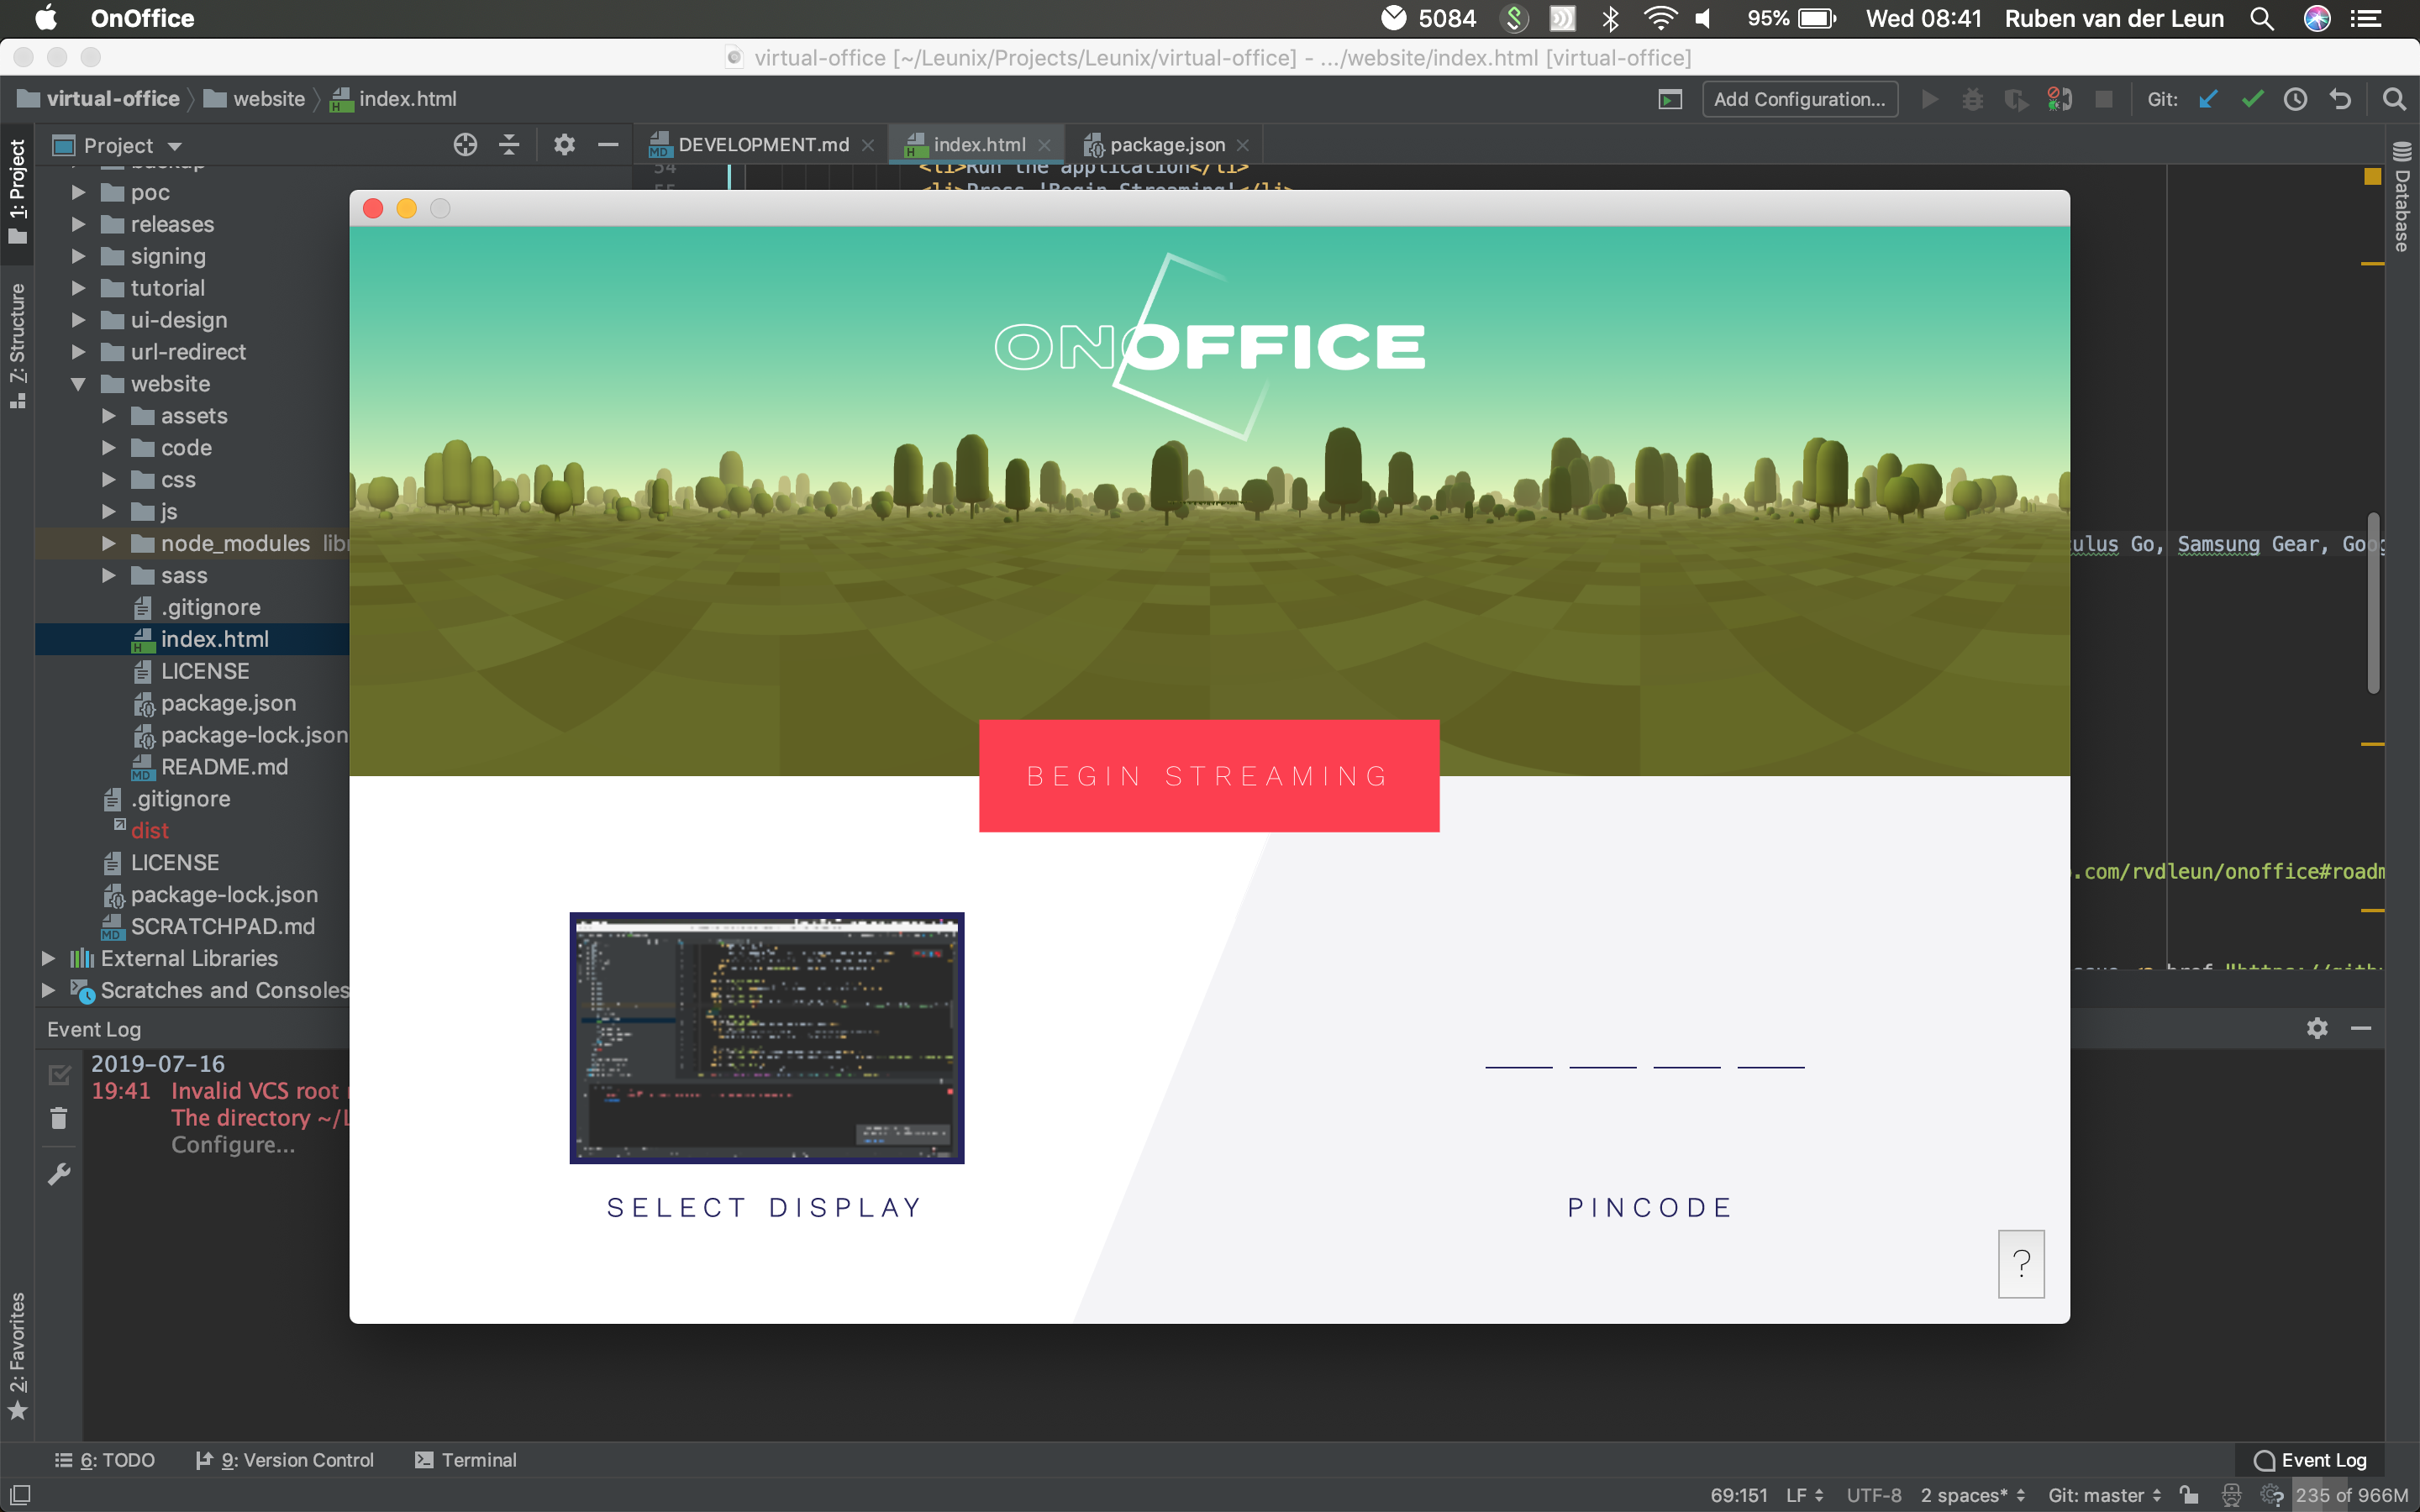Switch to the package.json tab
Image resolution: width=2420 pixels, height=1512 pixels.
1165,144
